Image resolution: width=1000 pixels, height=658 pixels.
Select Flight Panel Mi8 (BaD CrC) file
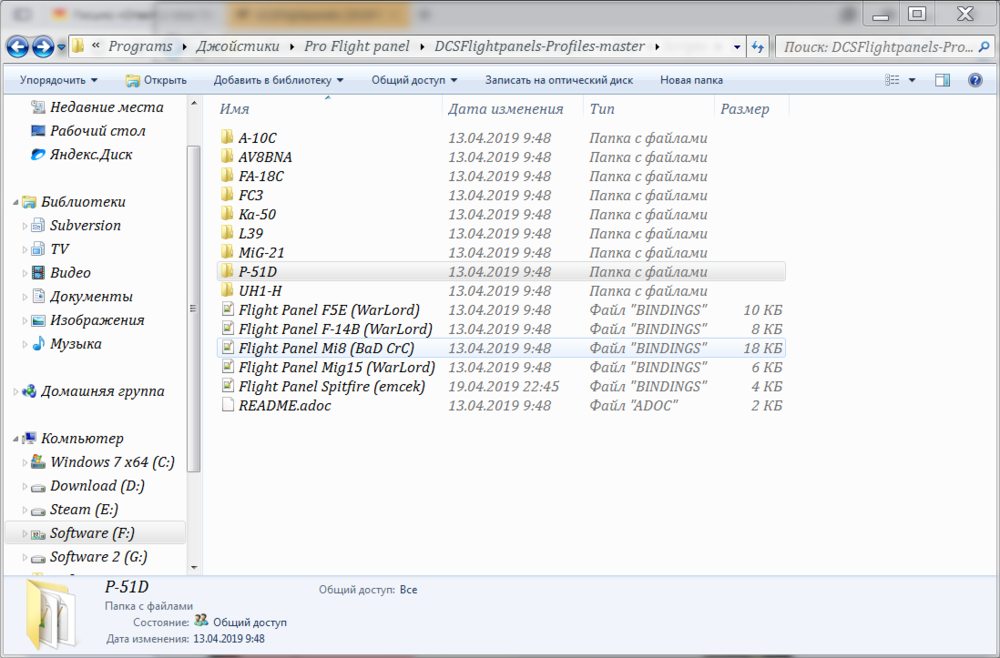pyautogui.click(x=501, y=348)
